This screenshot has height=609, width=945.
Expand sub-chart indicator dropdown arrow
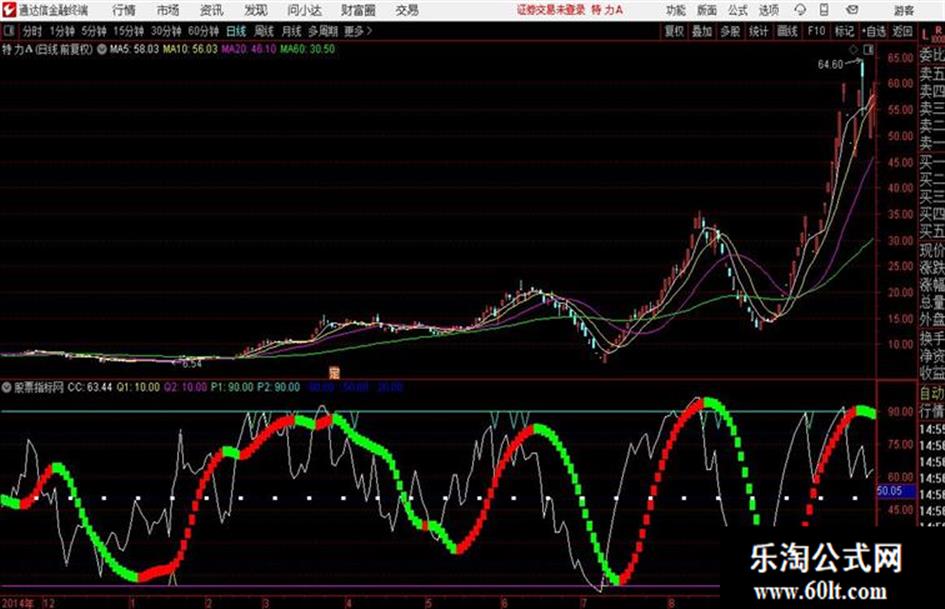7,387
